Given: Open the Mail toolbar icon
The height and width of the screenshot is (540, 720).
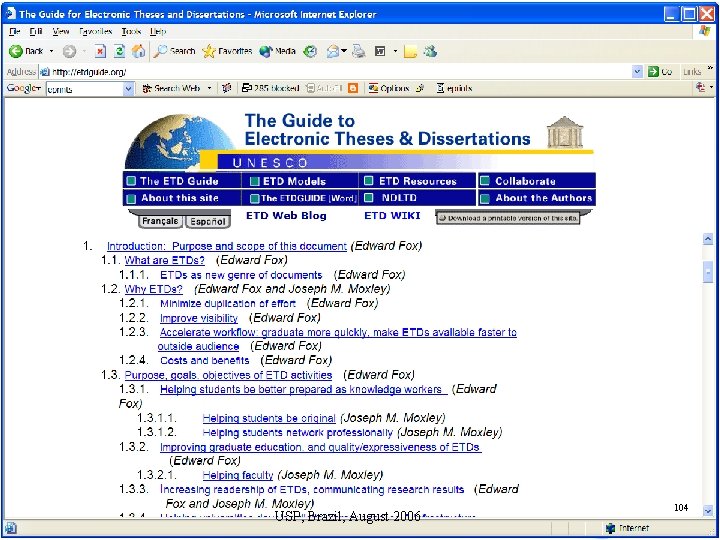Looking at the screenshot, I should pyautogui.click(x=333, y=51).
